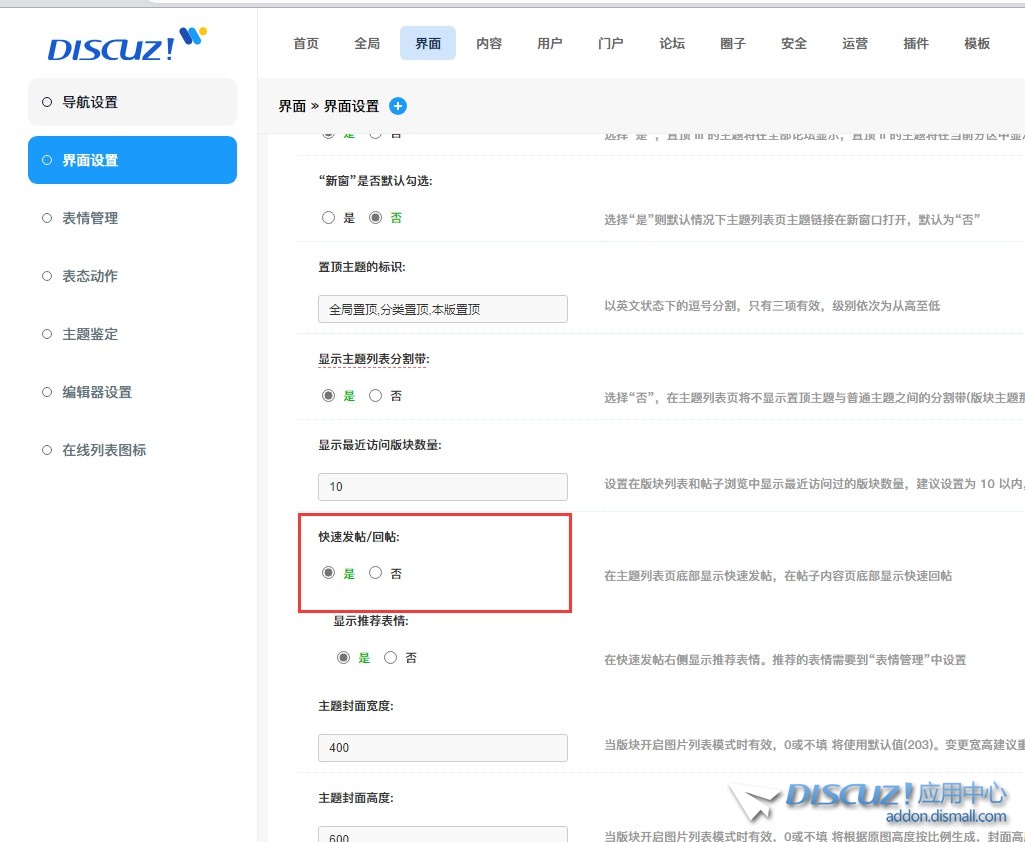Switch to the 全局 top tab

point(367,43)
